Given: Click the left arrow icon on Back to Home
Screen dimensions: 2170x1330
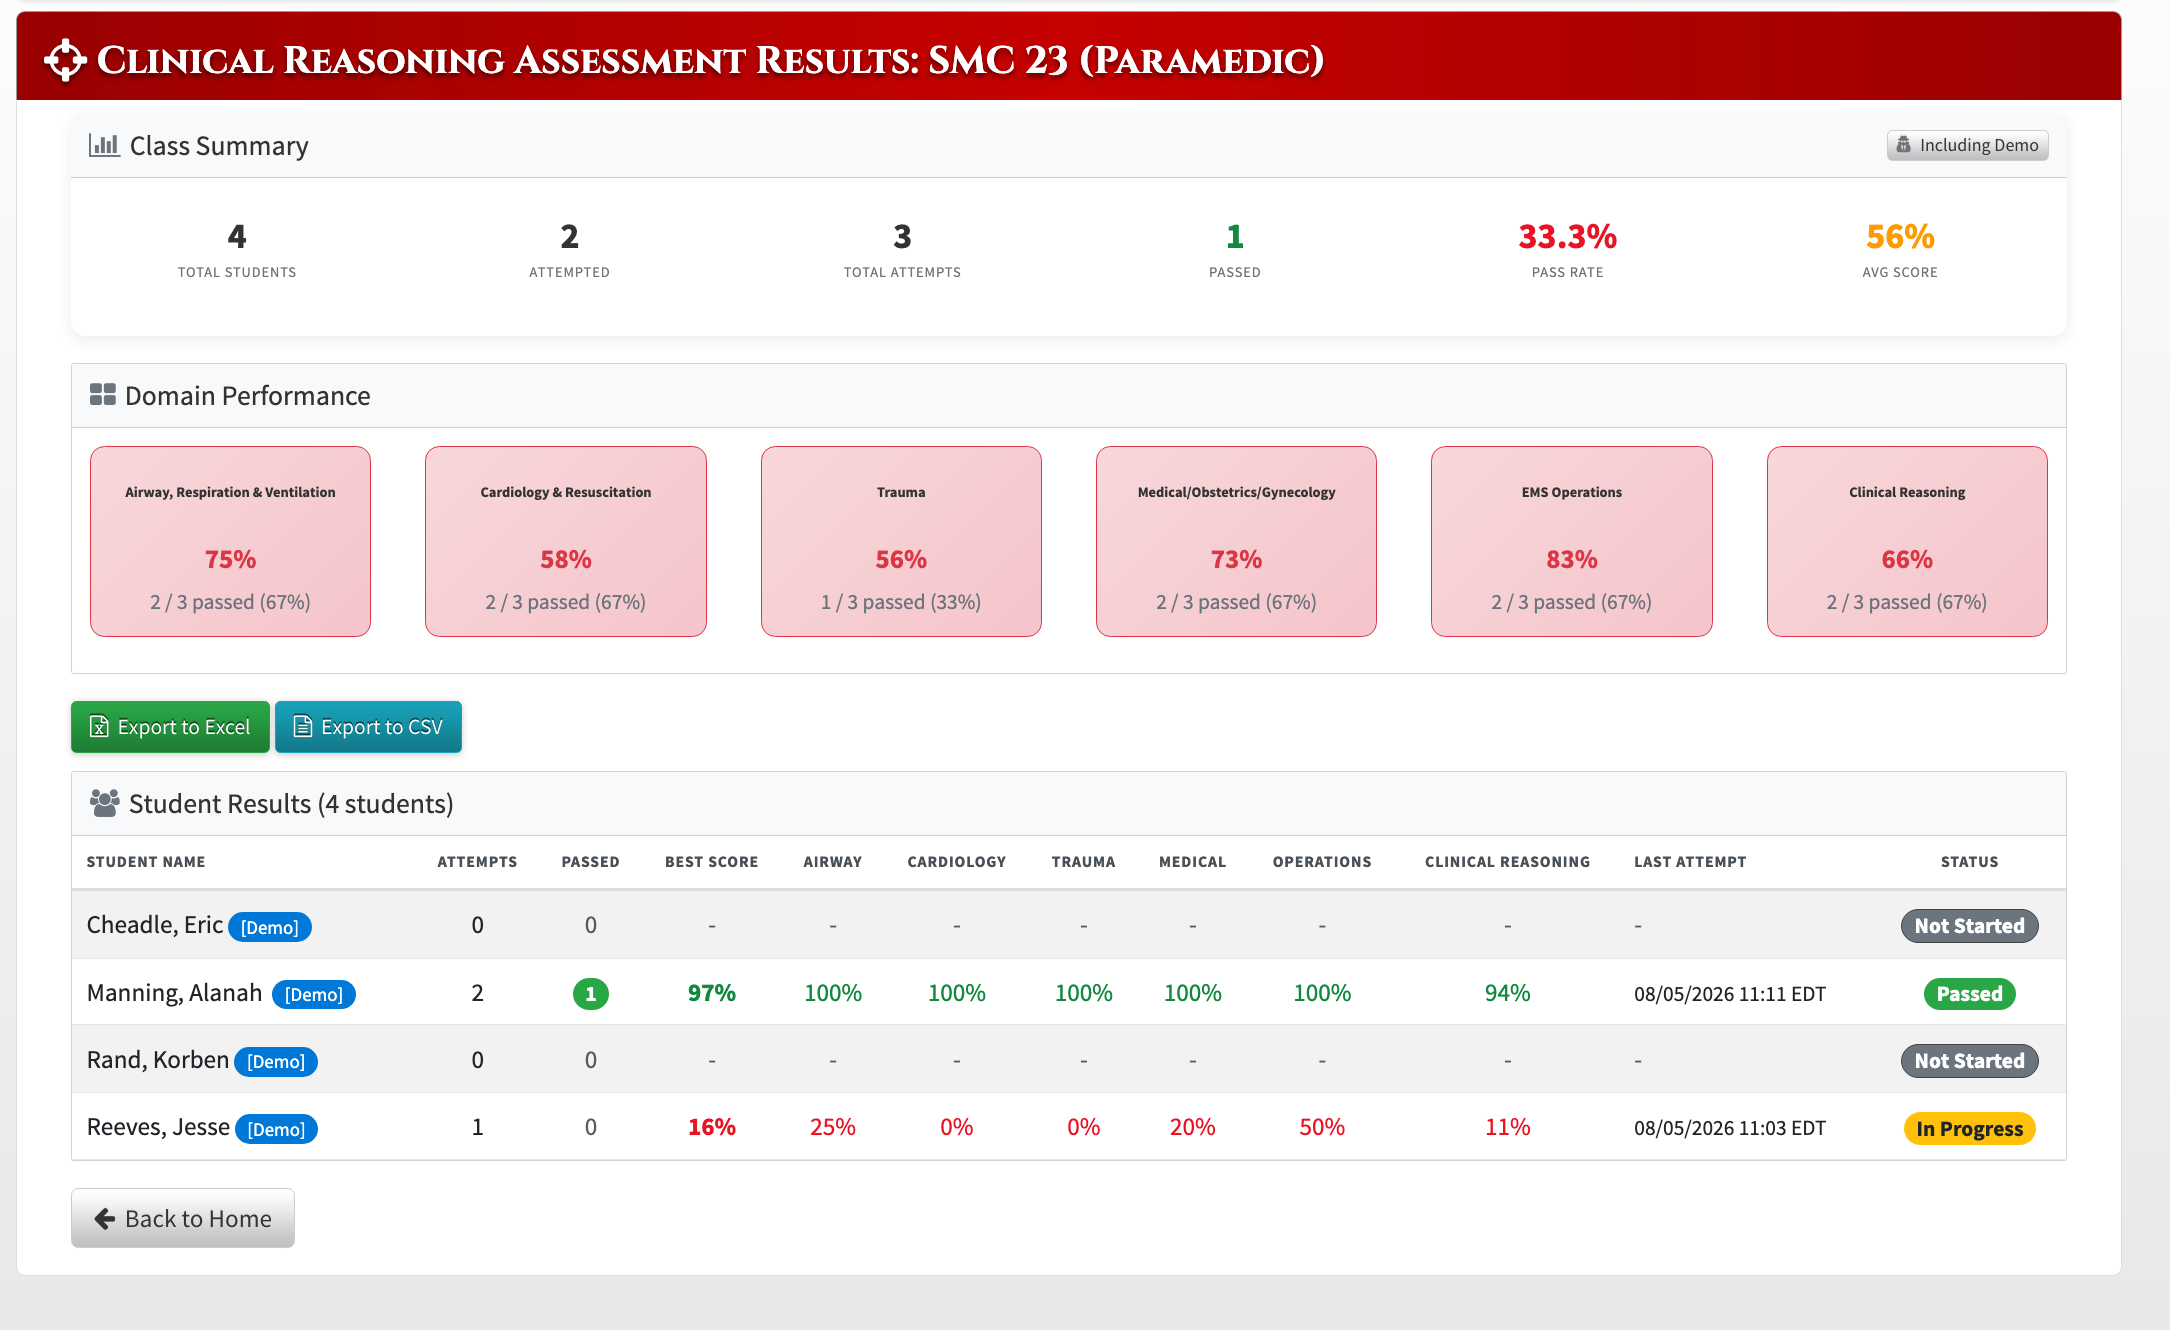Looking at the screenshot, I should pyautogui.click(x=105, y=1218).
